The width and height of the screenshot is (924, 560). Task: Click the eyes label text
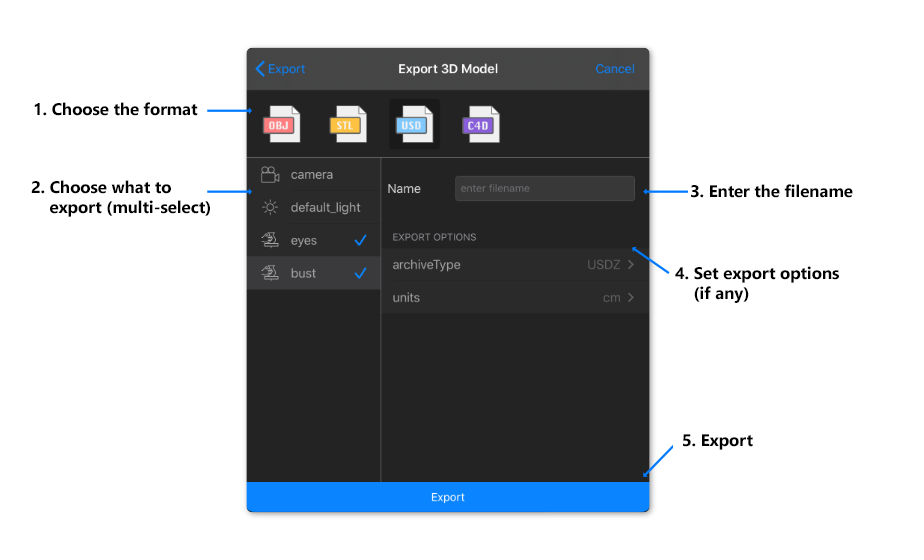(303, 241)
